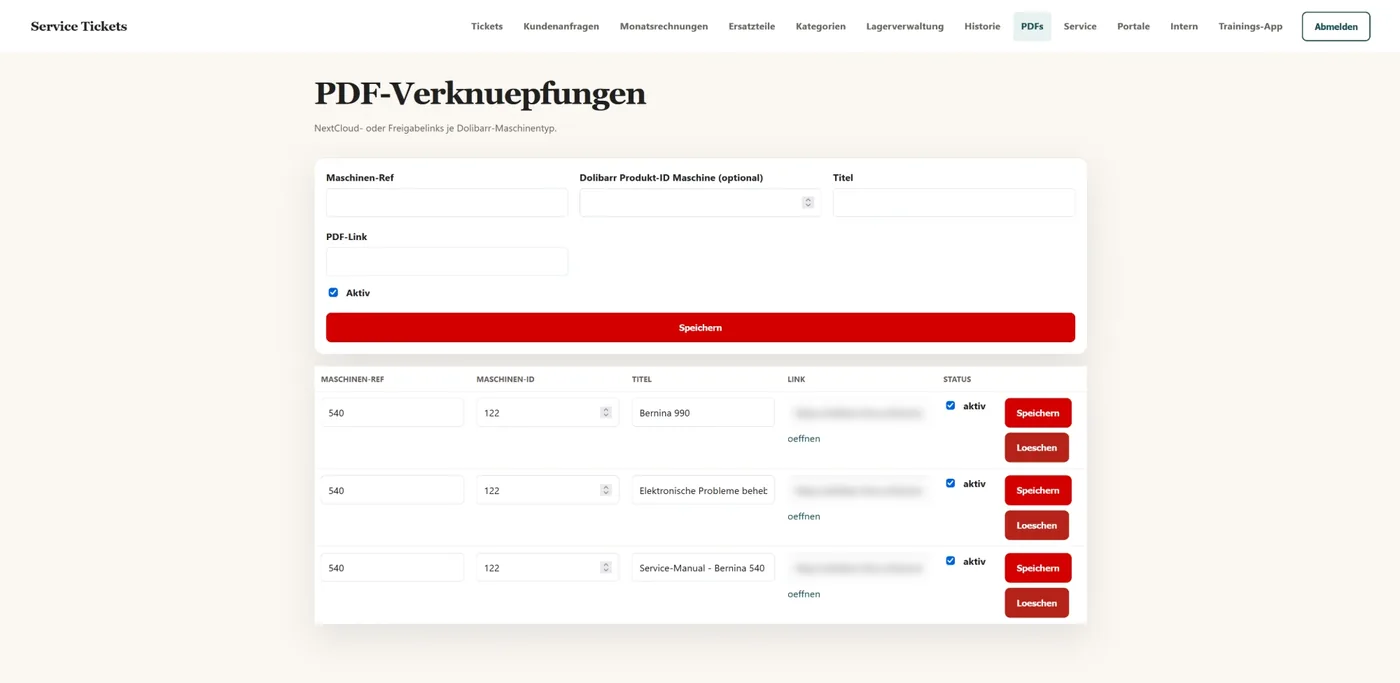Image resolution: width=1400 pixels, height=683 pixels.
Task: Edit Elektronische Probleme title field
Action: [703, 490]
